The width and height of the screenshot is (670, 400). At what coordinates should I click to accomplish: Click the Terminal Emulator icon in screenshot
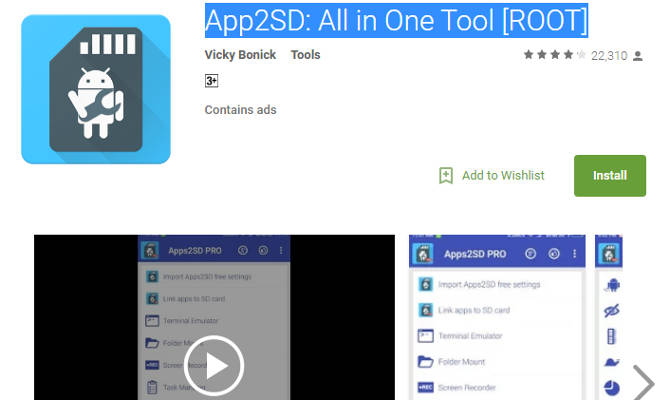pos(425,336)
